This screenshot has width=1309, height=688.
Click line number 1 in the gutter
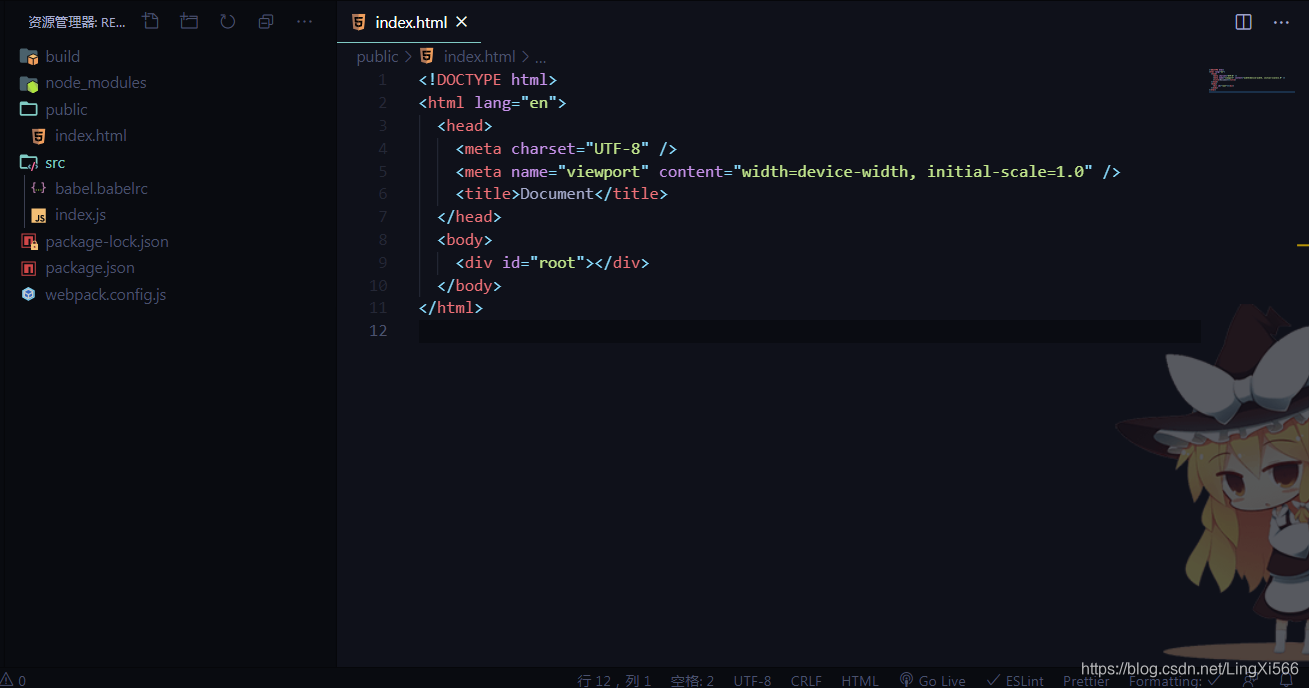tap(382, 80)
